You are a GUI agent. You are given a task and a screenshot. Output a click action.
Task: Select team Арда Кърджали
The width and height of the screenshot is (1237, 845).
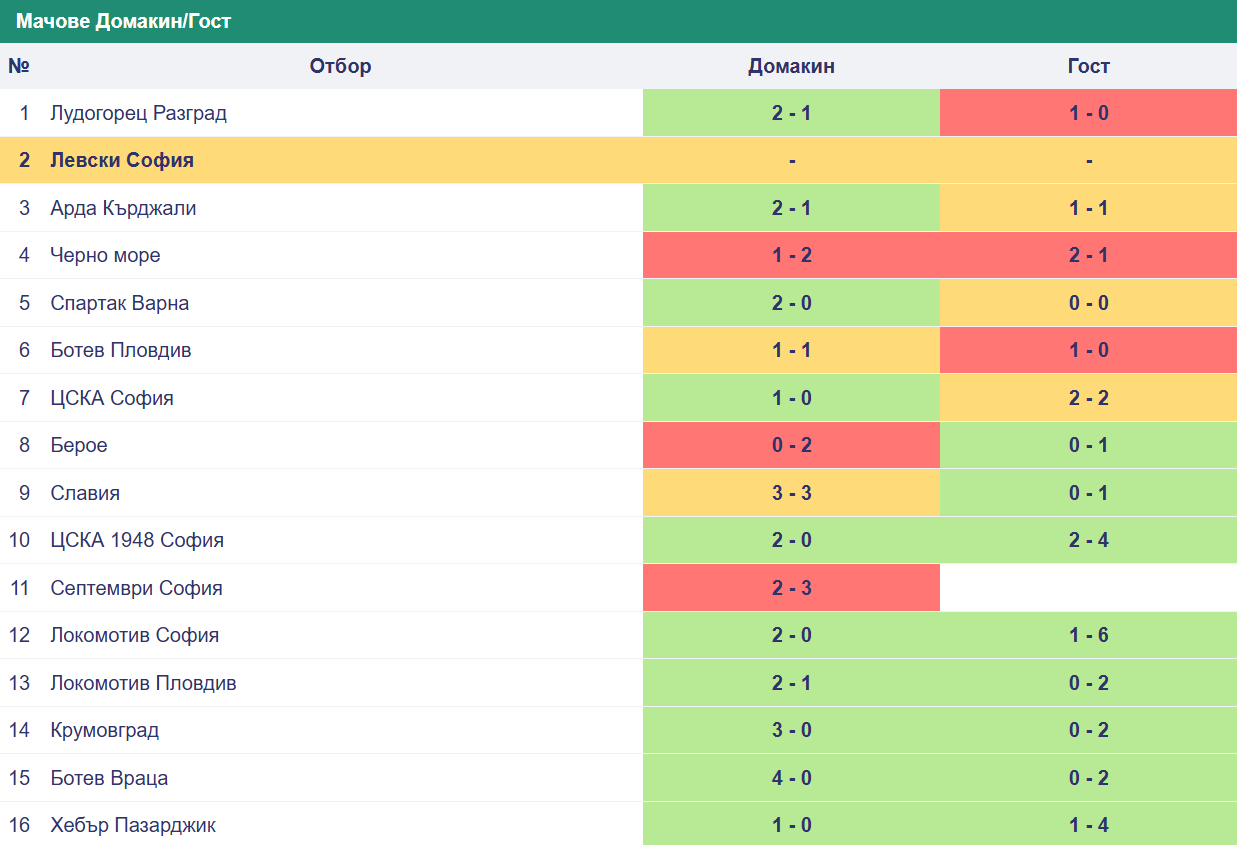click(x=123, y=208)
